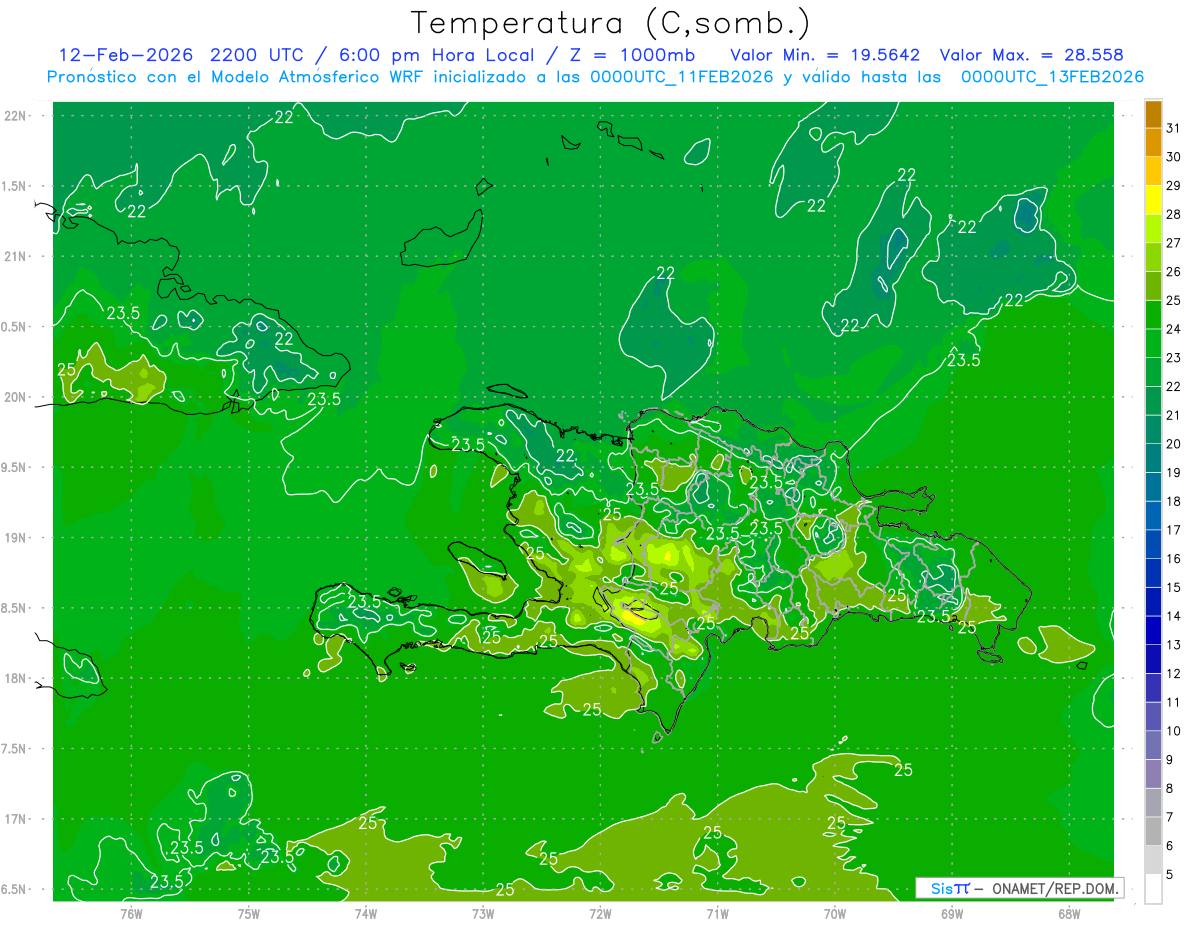Click the 18 label on the color scale
The height and width of the screenshot is (927, 1200).
[1174, 501]
